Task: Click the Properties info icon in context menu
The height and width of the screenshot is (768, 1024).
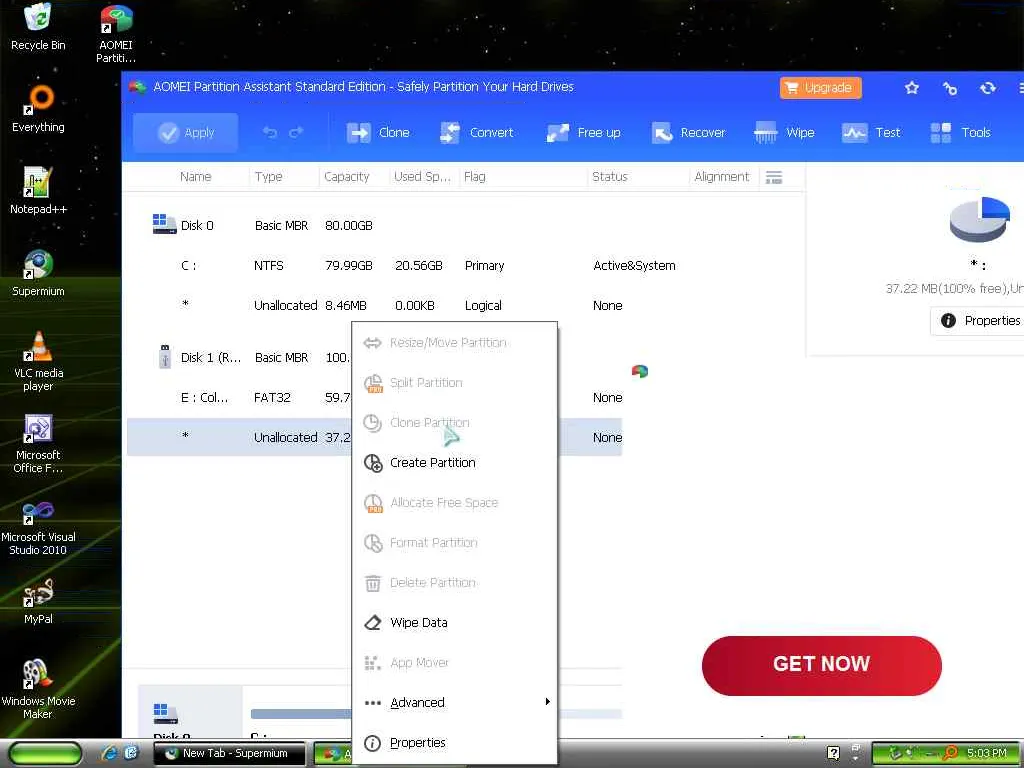Action: (372, 743)
